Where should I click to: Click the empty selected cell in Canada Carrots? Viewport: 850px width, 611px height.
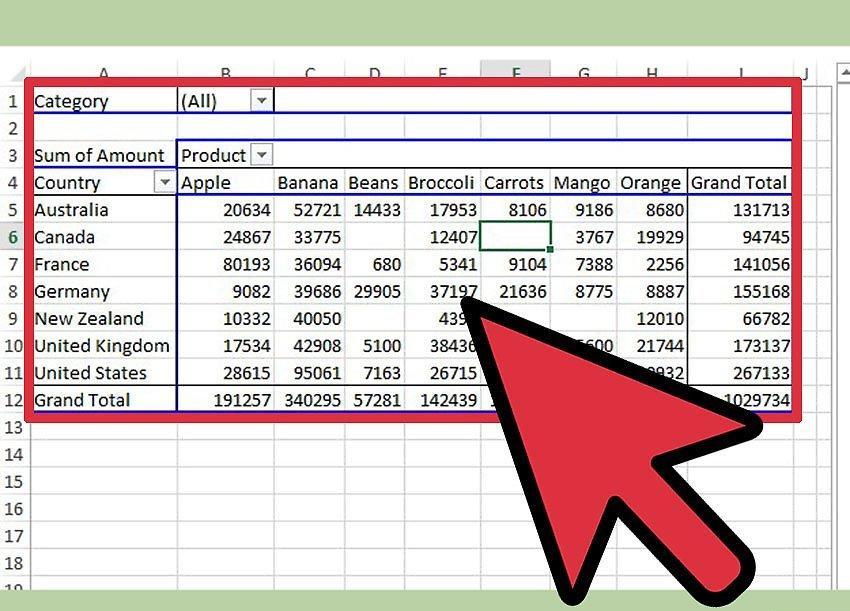click(x=516, y=236)
